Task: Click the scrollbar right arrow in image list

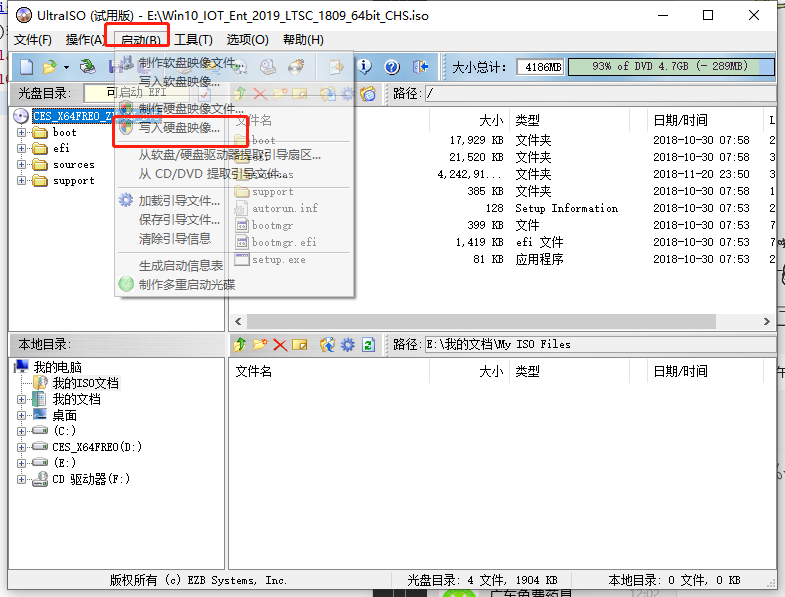Action: point(766,322)
